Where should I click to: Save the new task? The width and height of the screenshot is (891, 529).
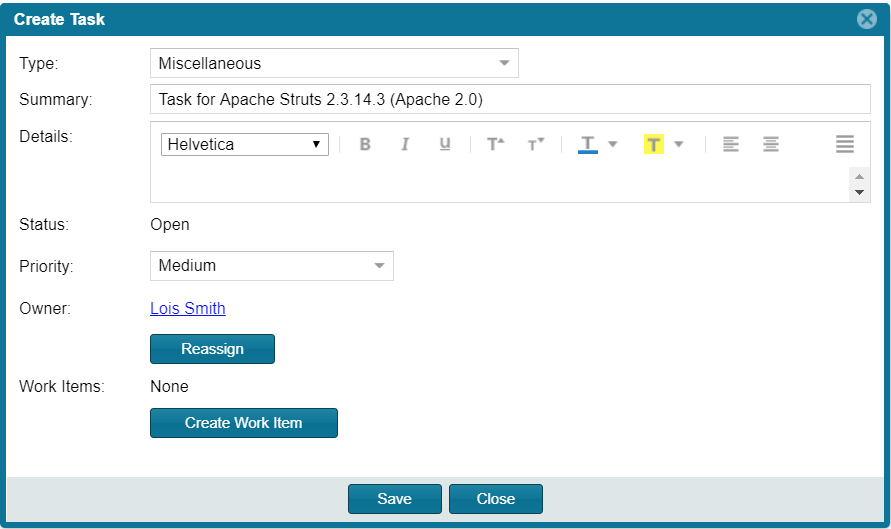coord(395,499)
